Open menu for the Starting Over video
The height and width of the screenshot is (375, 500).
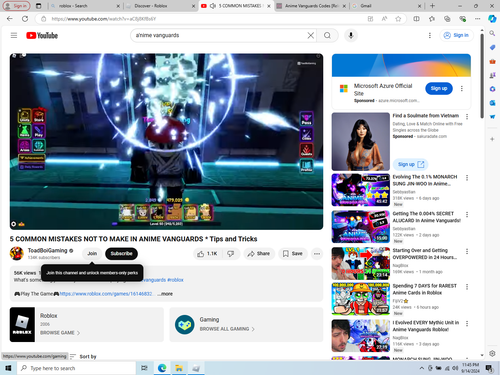pyautogui.click(x=467, y=251)
